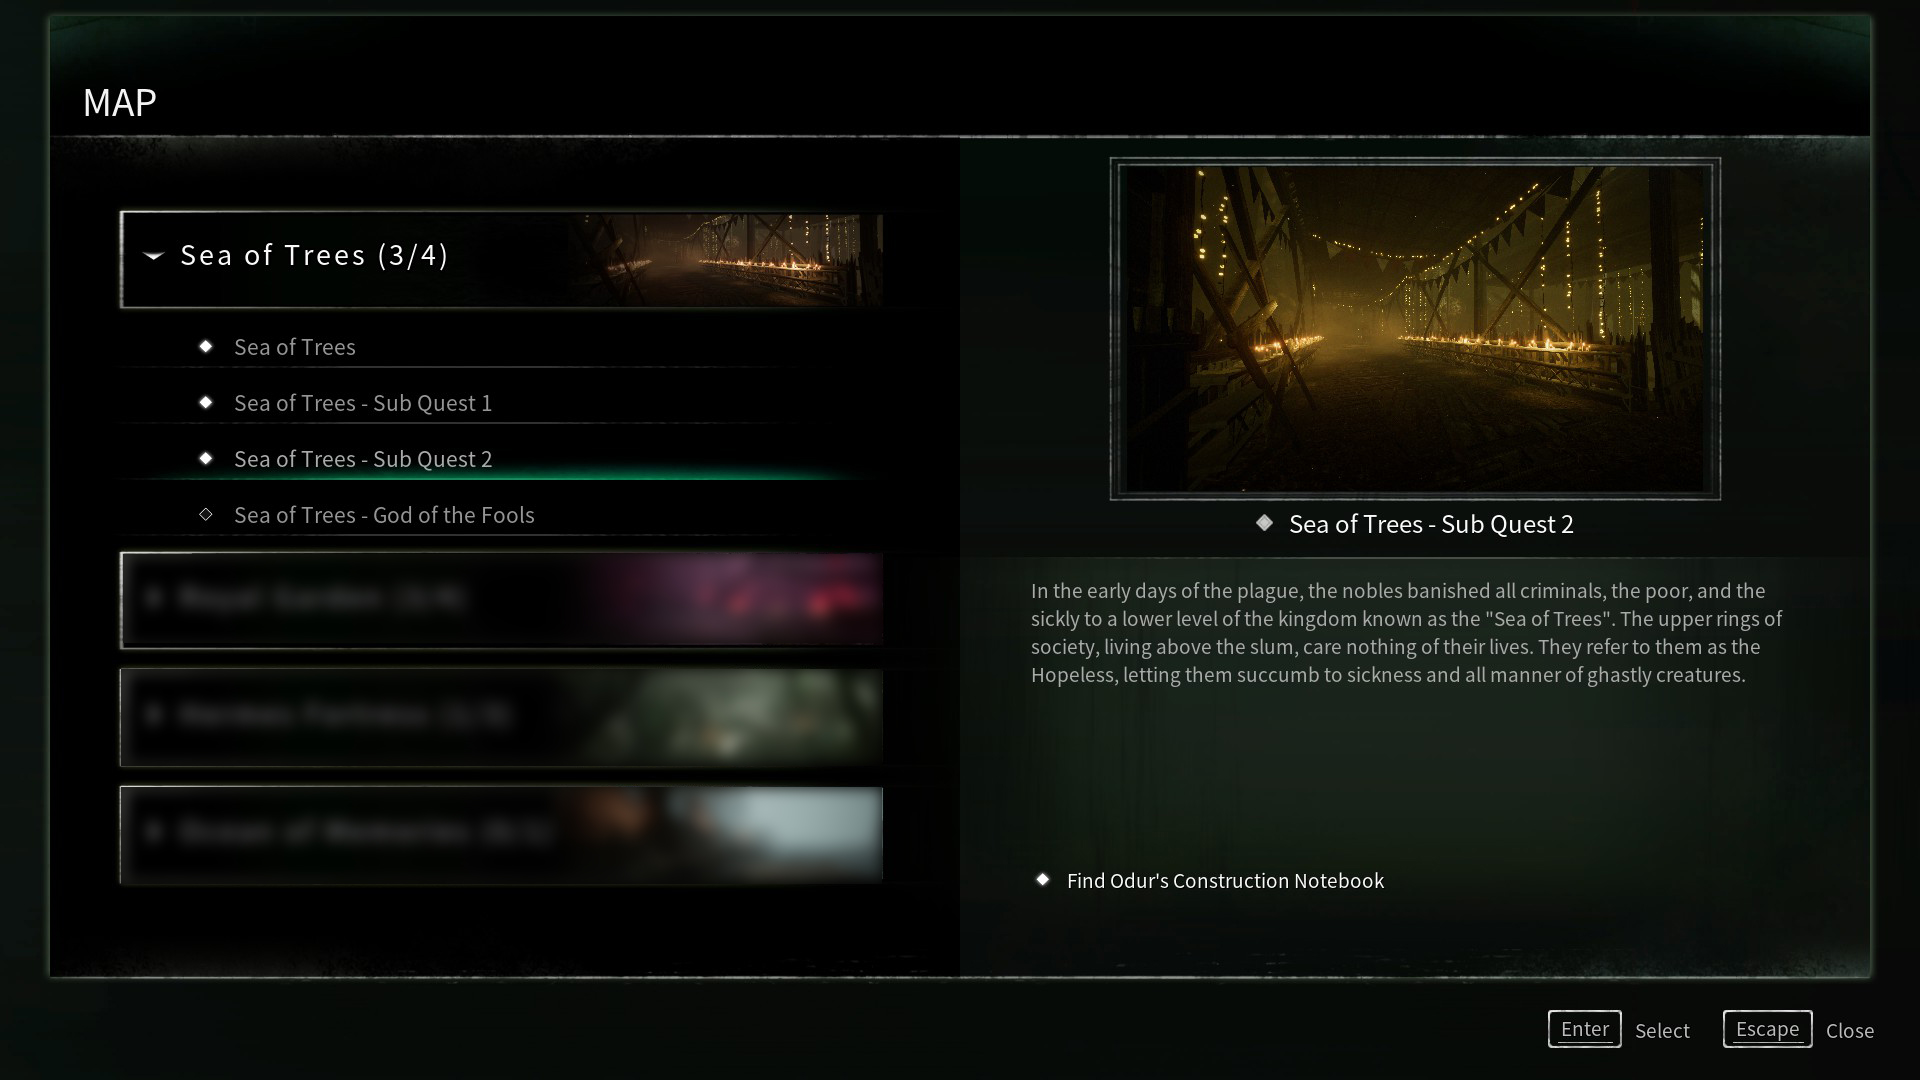Select Sea of Trees - God of the Fools
1920x1080 pixels.
click(384, 515)
